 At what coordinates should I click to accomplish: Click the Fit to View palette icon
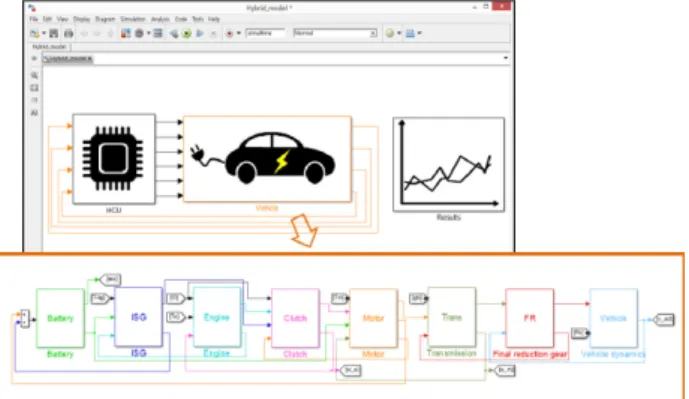[x=34, y=88]
